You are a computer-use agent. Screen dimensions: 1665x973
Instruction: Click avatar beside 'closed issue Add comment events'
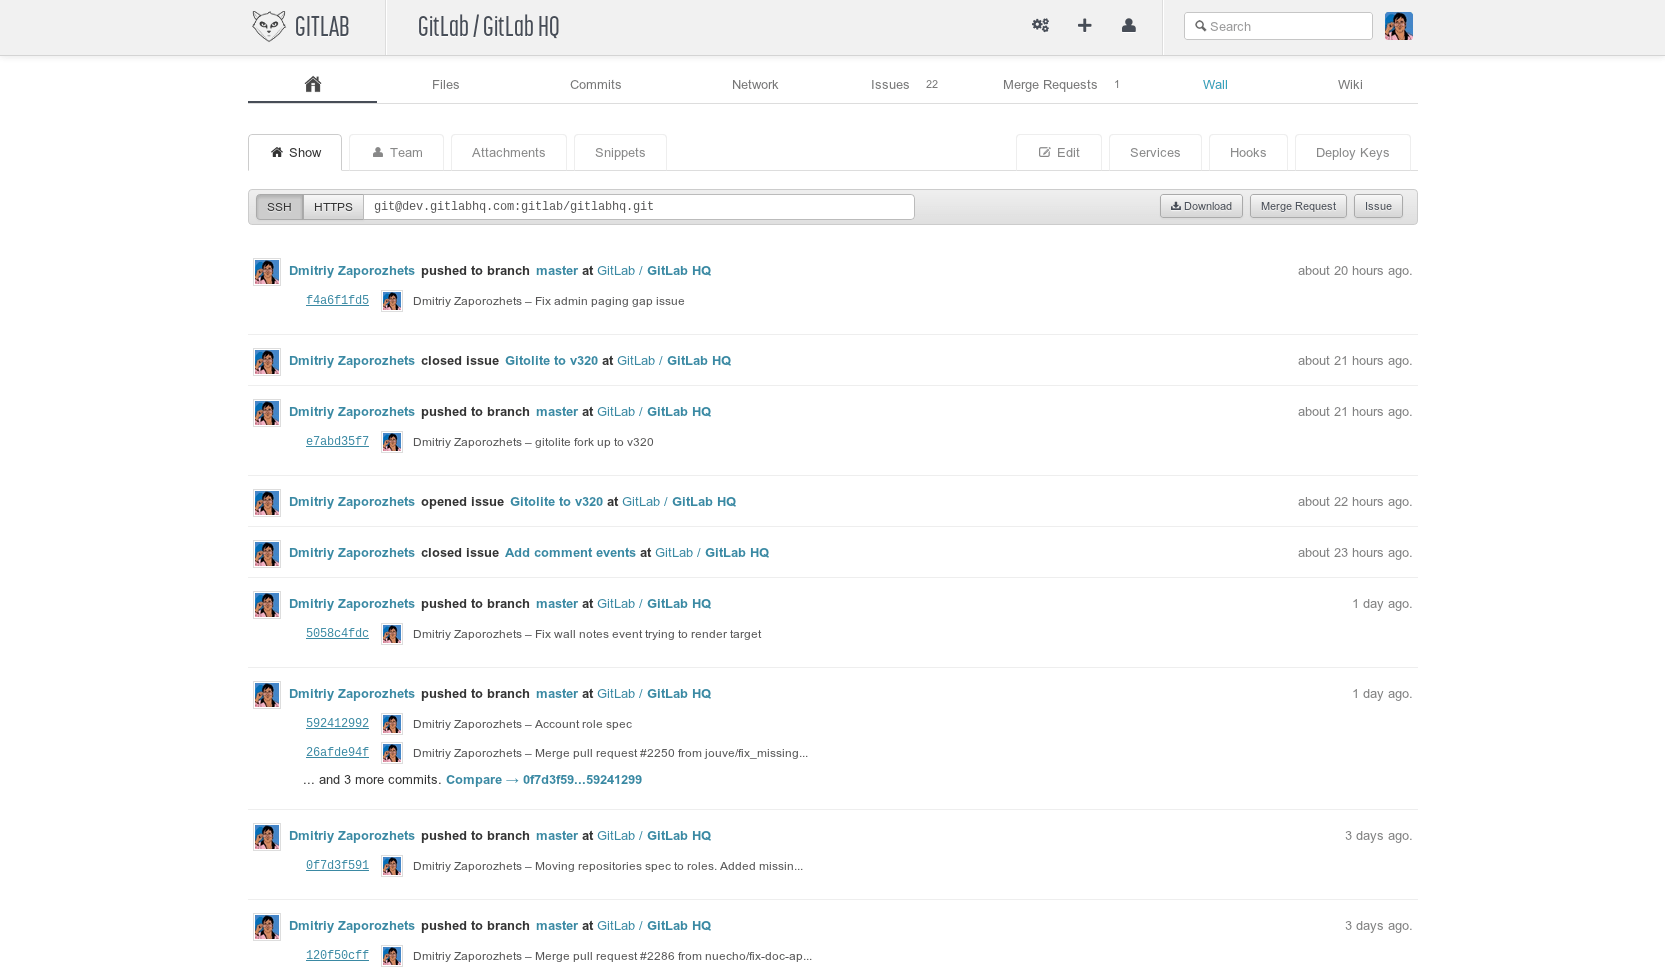[267, 554]
